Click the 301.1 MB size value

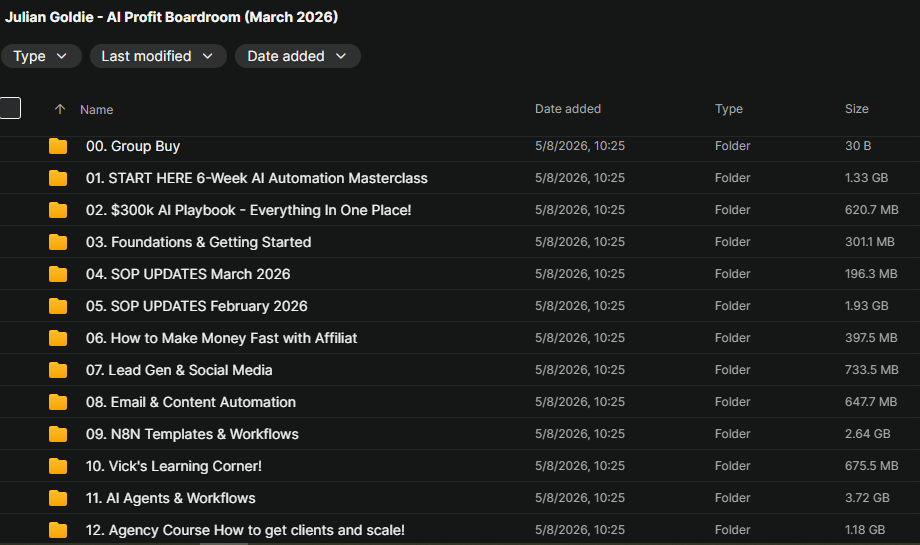coord(870,242)
